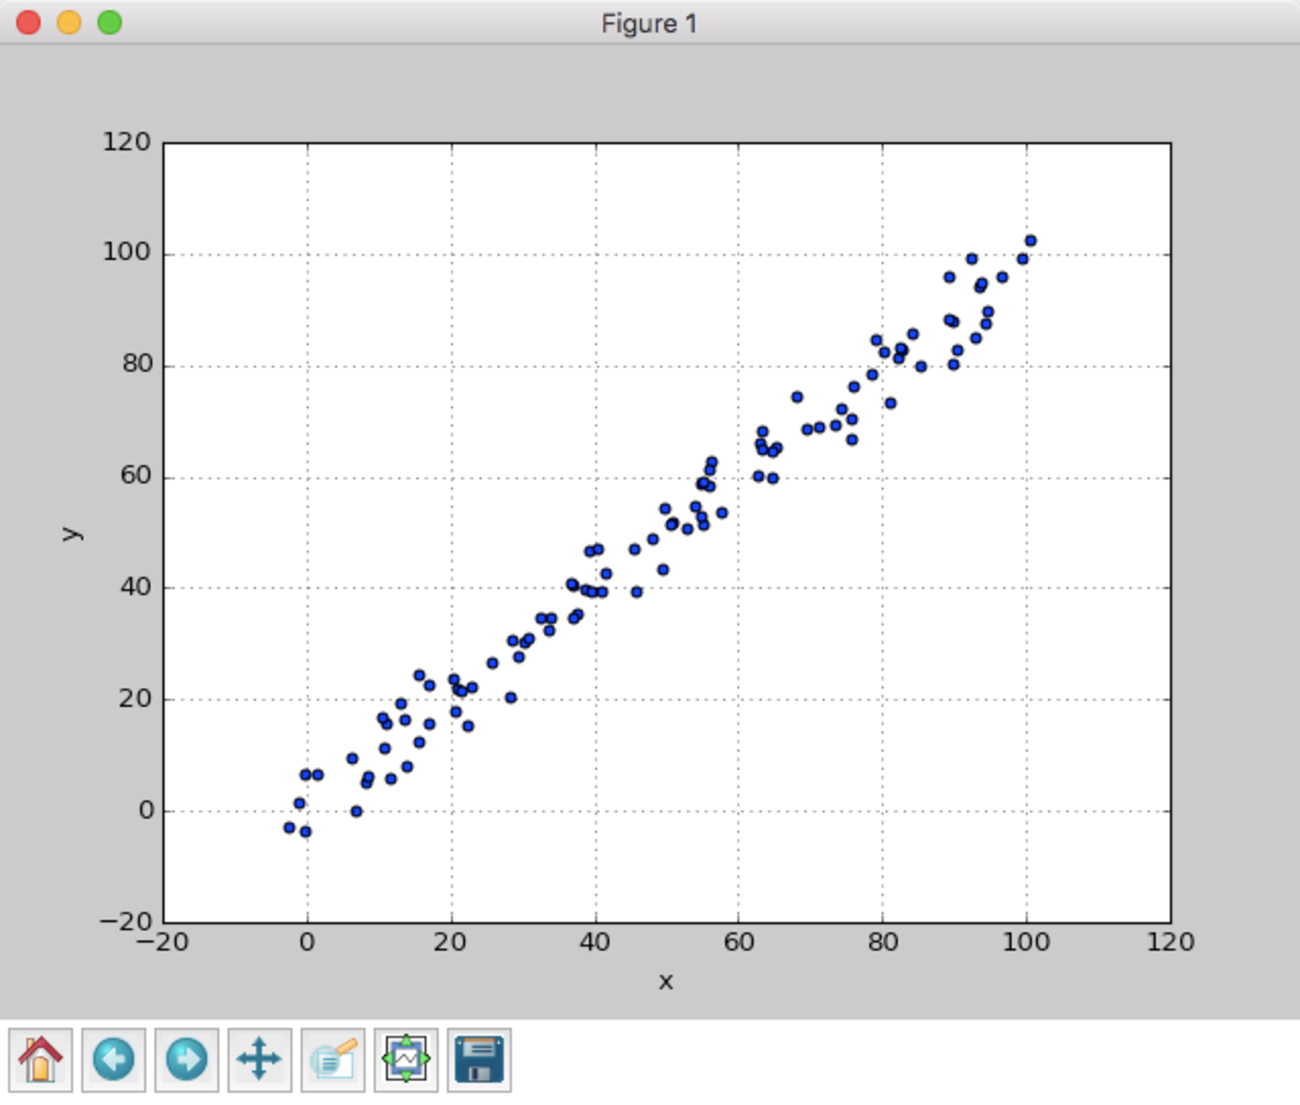Go back to the previous view
The height and width of the screenshot is (1105, 1300).
(114, 1059)
